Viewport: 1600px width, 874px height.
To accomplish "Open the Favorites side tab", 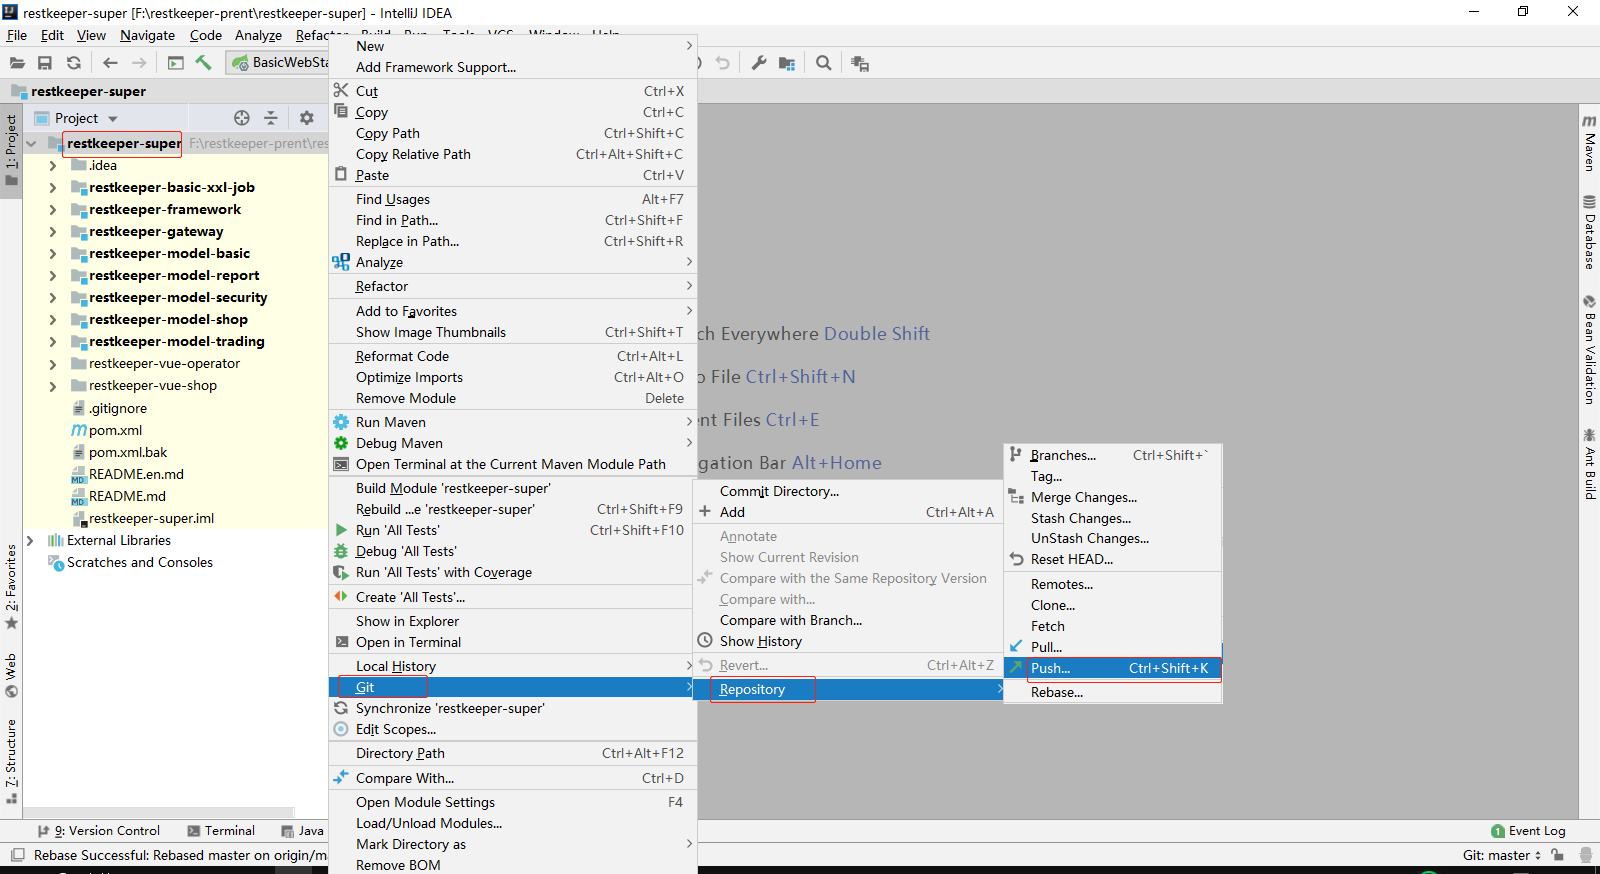I will (x=11, y=586).
